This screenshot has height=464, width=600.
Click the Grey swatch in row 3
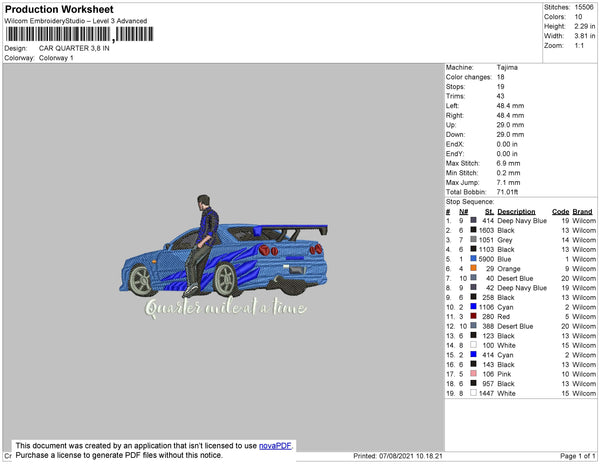pos(473,239)
